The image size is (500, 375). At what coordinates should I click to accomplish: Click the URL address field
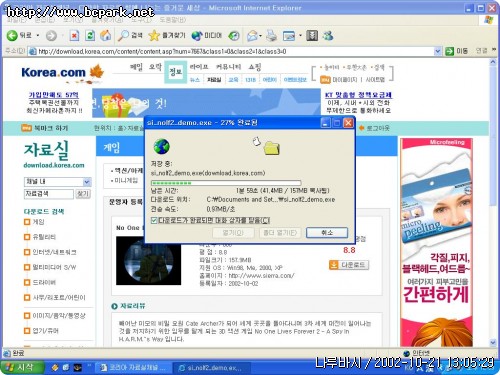click(x=233, y=51)
